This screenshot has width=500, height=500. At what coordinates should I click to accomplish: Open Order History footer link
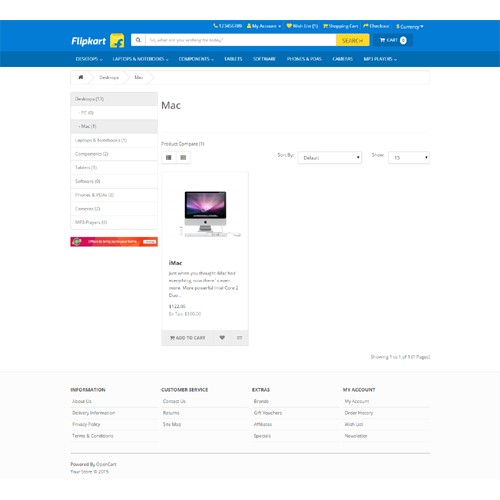click(359, 413)
